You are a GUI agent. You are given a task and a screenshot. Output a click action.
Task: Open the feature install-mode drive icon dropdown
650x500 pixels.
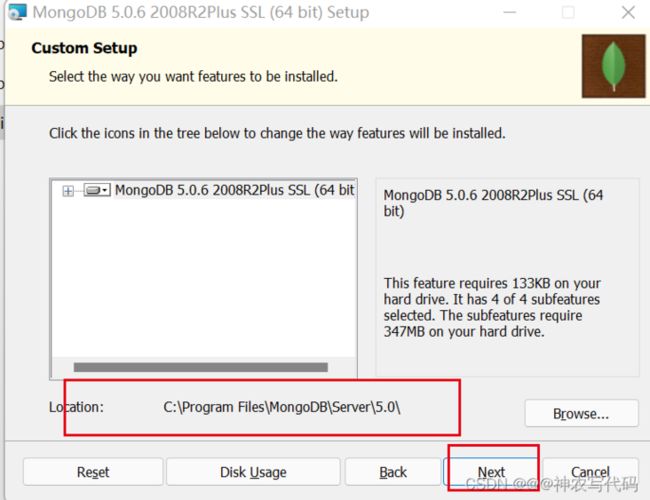(97, 190)
